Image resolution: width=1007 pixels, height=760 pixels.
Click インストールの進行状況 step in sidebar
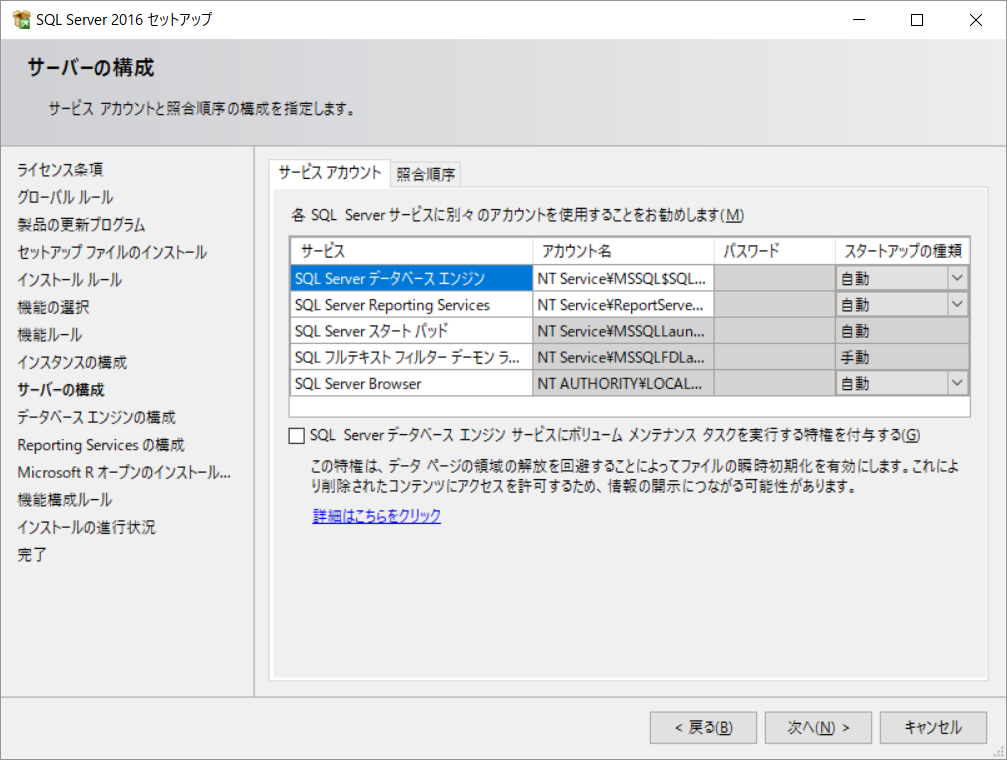pos(86,527)
